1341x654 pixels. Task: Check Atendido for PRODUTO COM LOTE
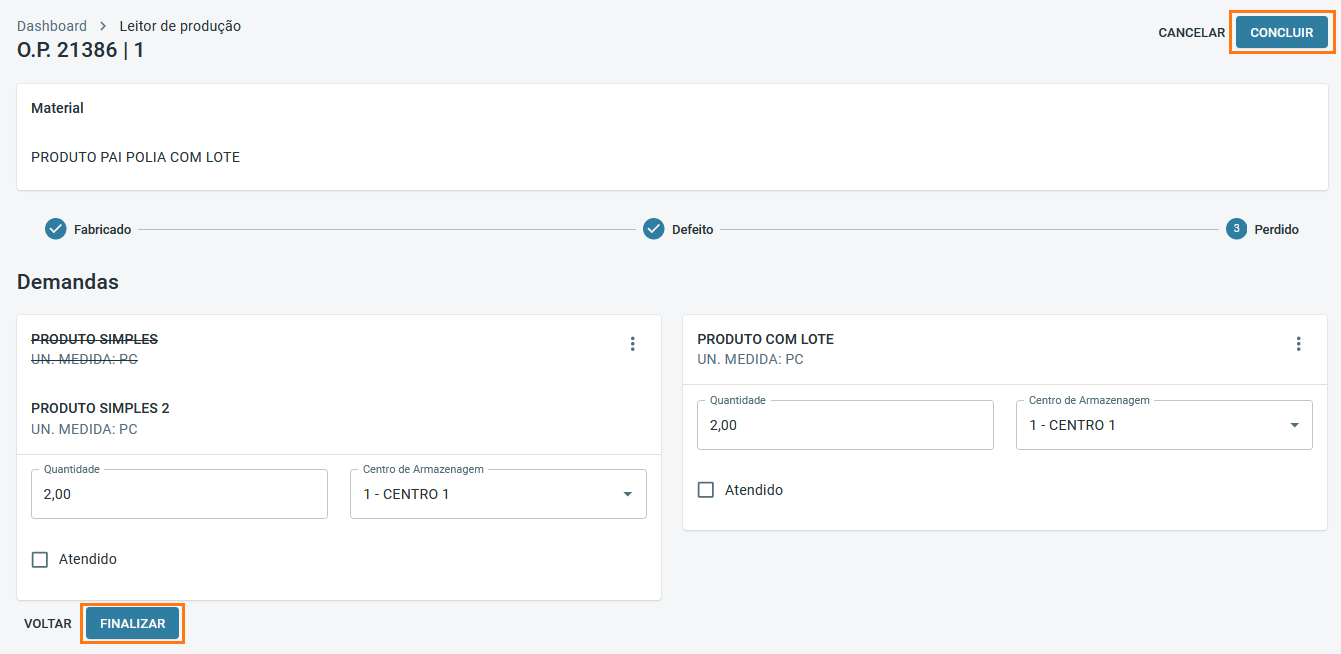706,490
